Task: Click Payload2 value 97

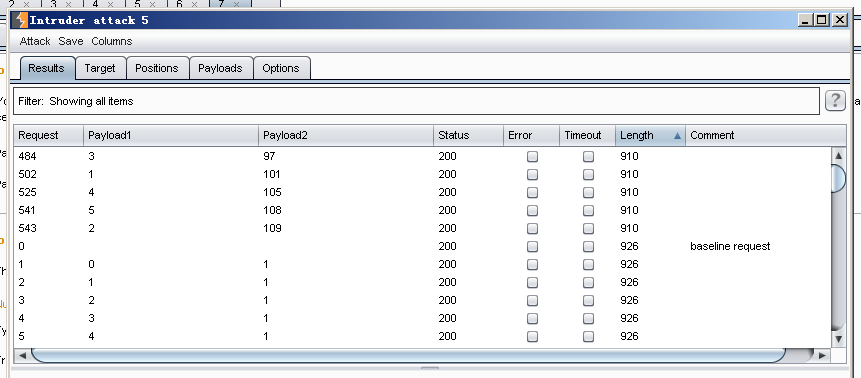Action: pos(269,157)
